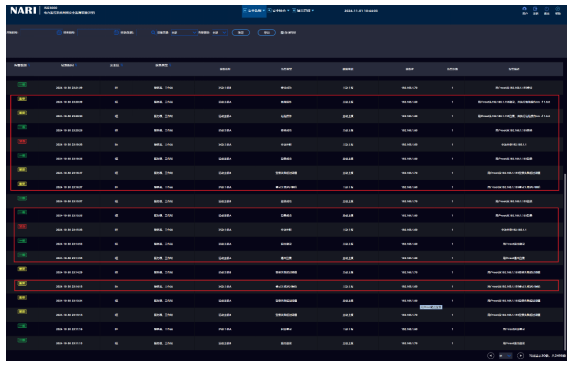Screen dimensions: 572x368
Task: Open the page number dropdown in pagination
Action: (505, 356)
